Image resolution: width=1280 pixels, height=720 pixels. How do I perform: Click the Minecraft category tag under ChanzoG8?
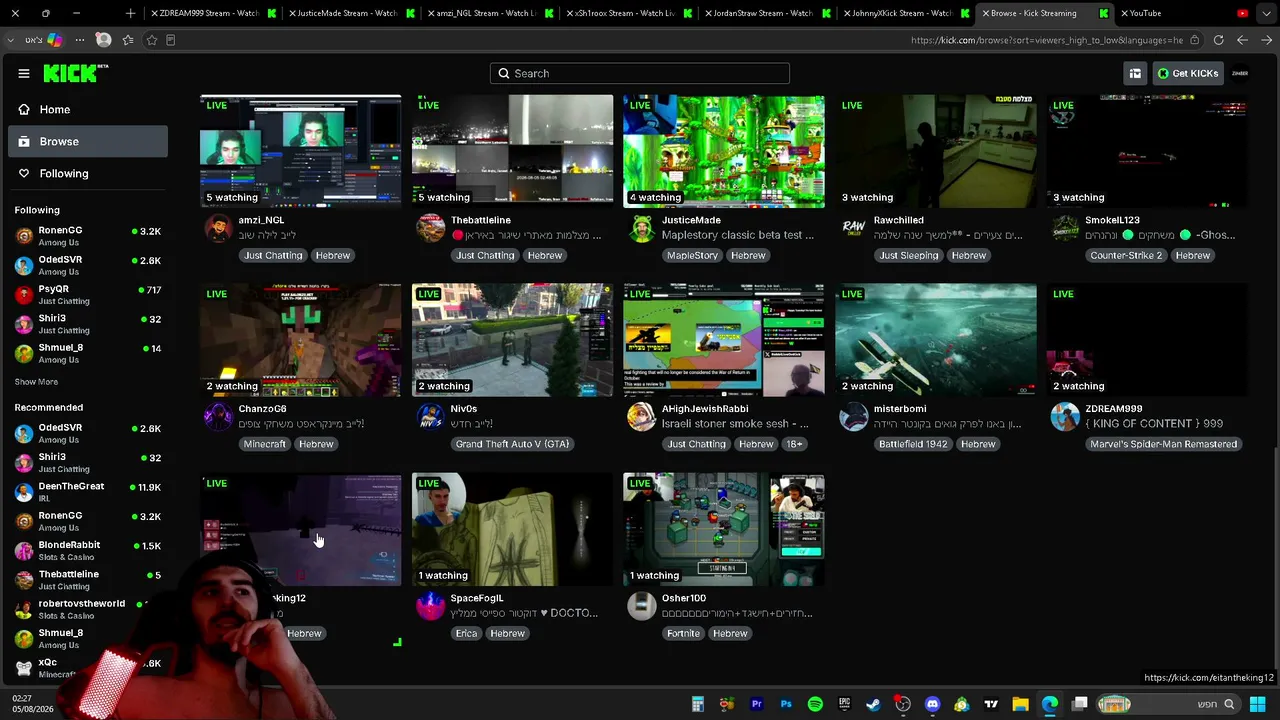[x=265, y=444]
